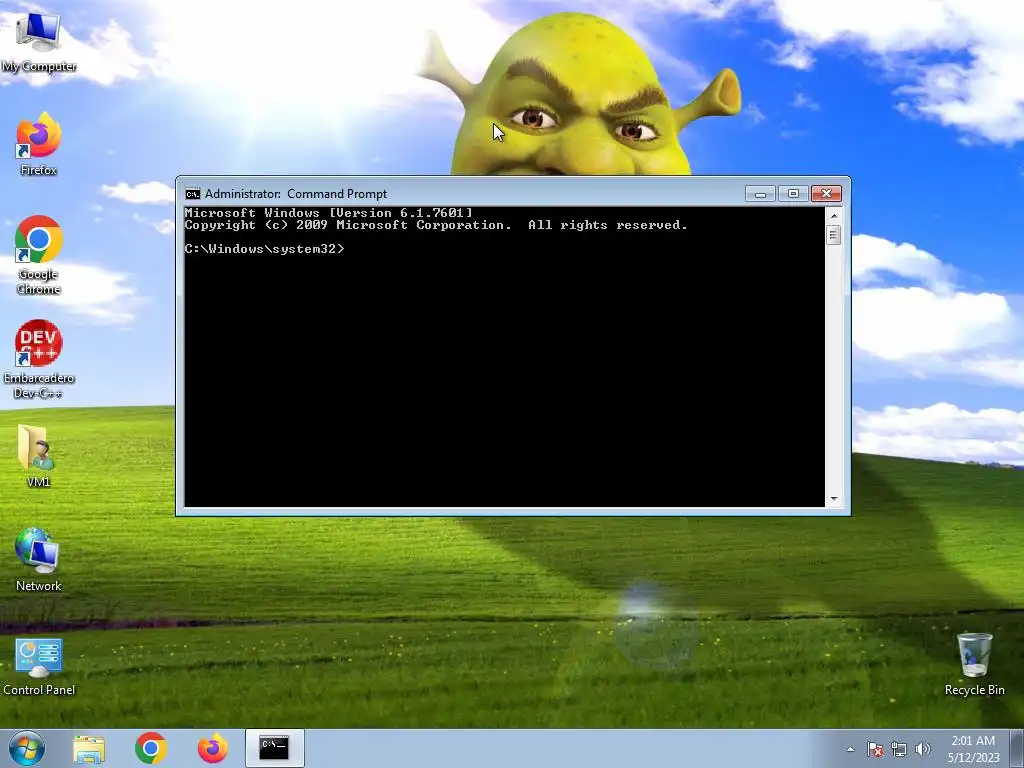Click the Command Prompt taskbar button

274,748
